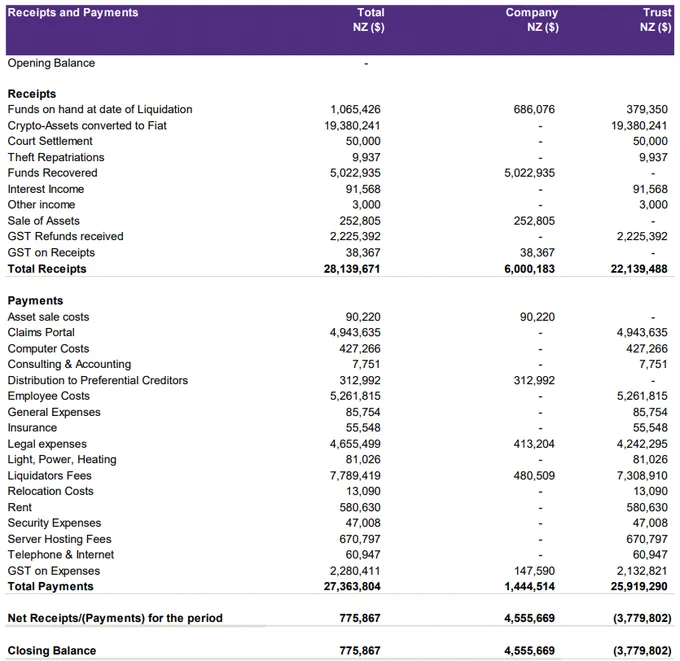Click 'Consulting & Accounting' row label

tap(69, 364)
